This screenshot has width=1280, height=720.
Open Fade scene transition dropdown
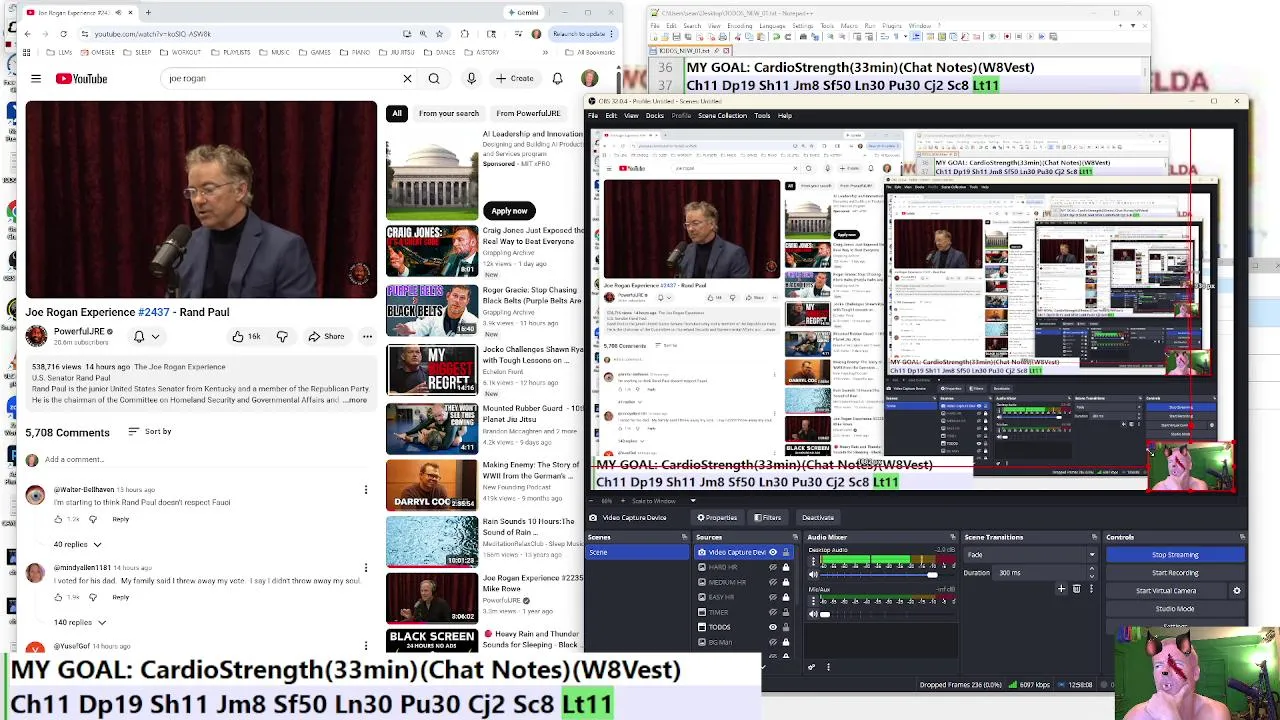coord(1032,555)
